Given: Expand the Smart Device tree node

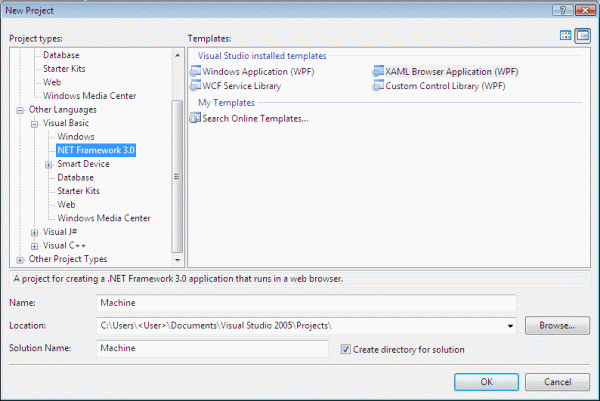Looking at the screenshot, I should pyautogui.click(x=49, y=165).
